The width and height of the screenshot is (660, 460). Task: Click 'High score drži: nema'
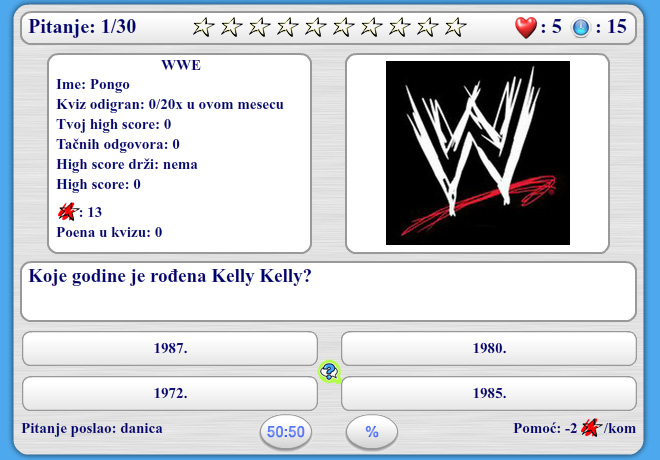127,164
